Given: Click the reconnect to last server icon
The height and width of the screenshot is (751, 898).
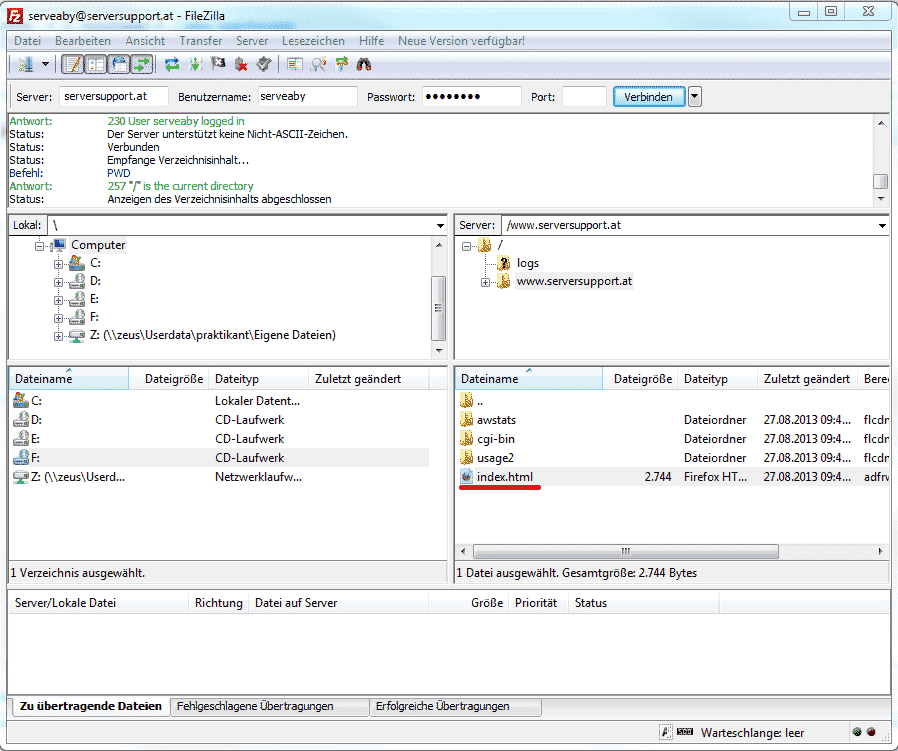Looking at the screenshot, I should point(264,65).
